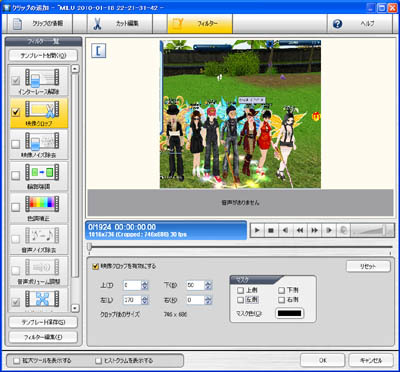This screenshot has height=372, width=400.
Task: Click the spinner arrows of the 上 crop field
Action: coord(145,285)
